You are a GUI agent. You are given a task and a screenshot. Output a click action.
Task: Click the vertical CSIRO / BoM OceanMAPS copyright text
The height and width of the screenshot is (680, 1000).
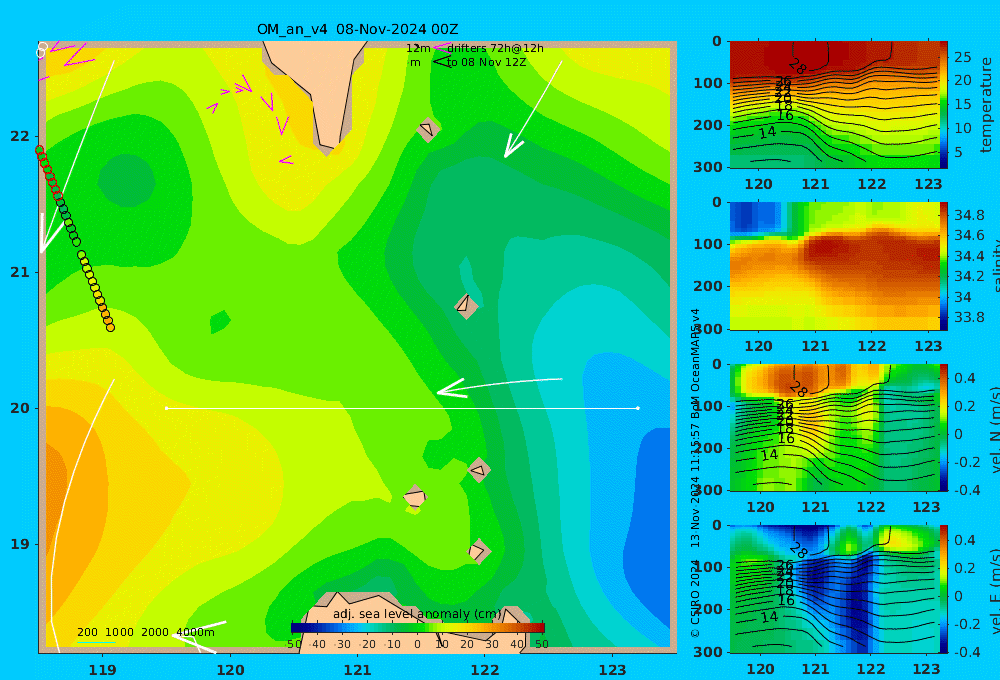coord(696,473)
